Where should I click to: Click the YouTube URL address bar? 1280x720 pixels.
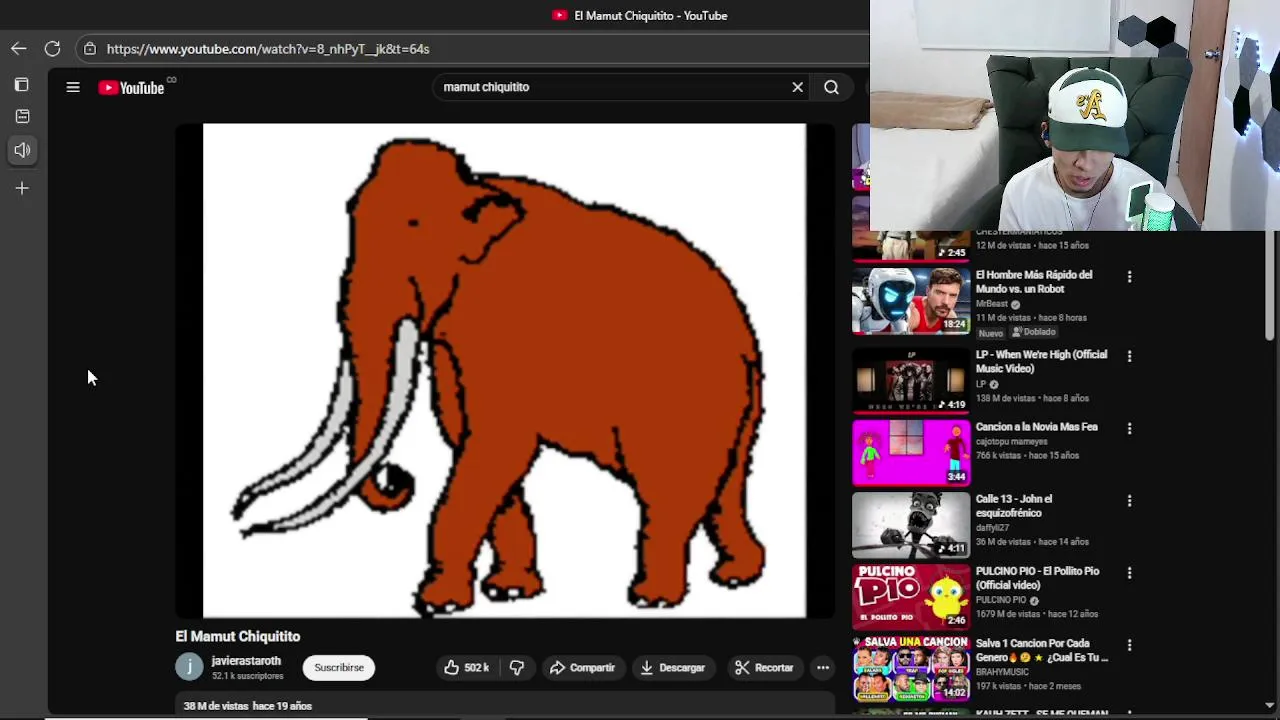coord(268,48)
